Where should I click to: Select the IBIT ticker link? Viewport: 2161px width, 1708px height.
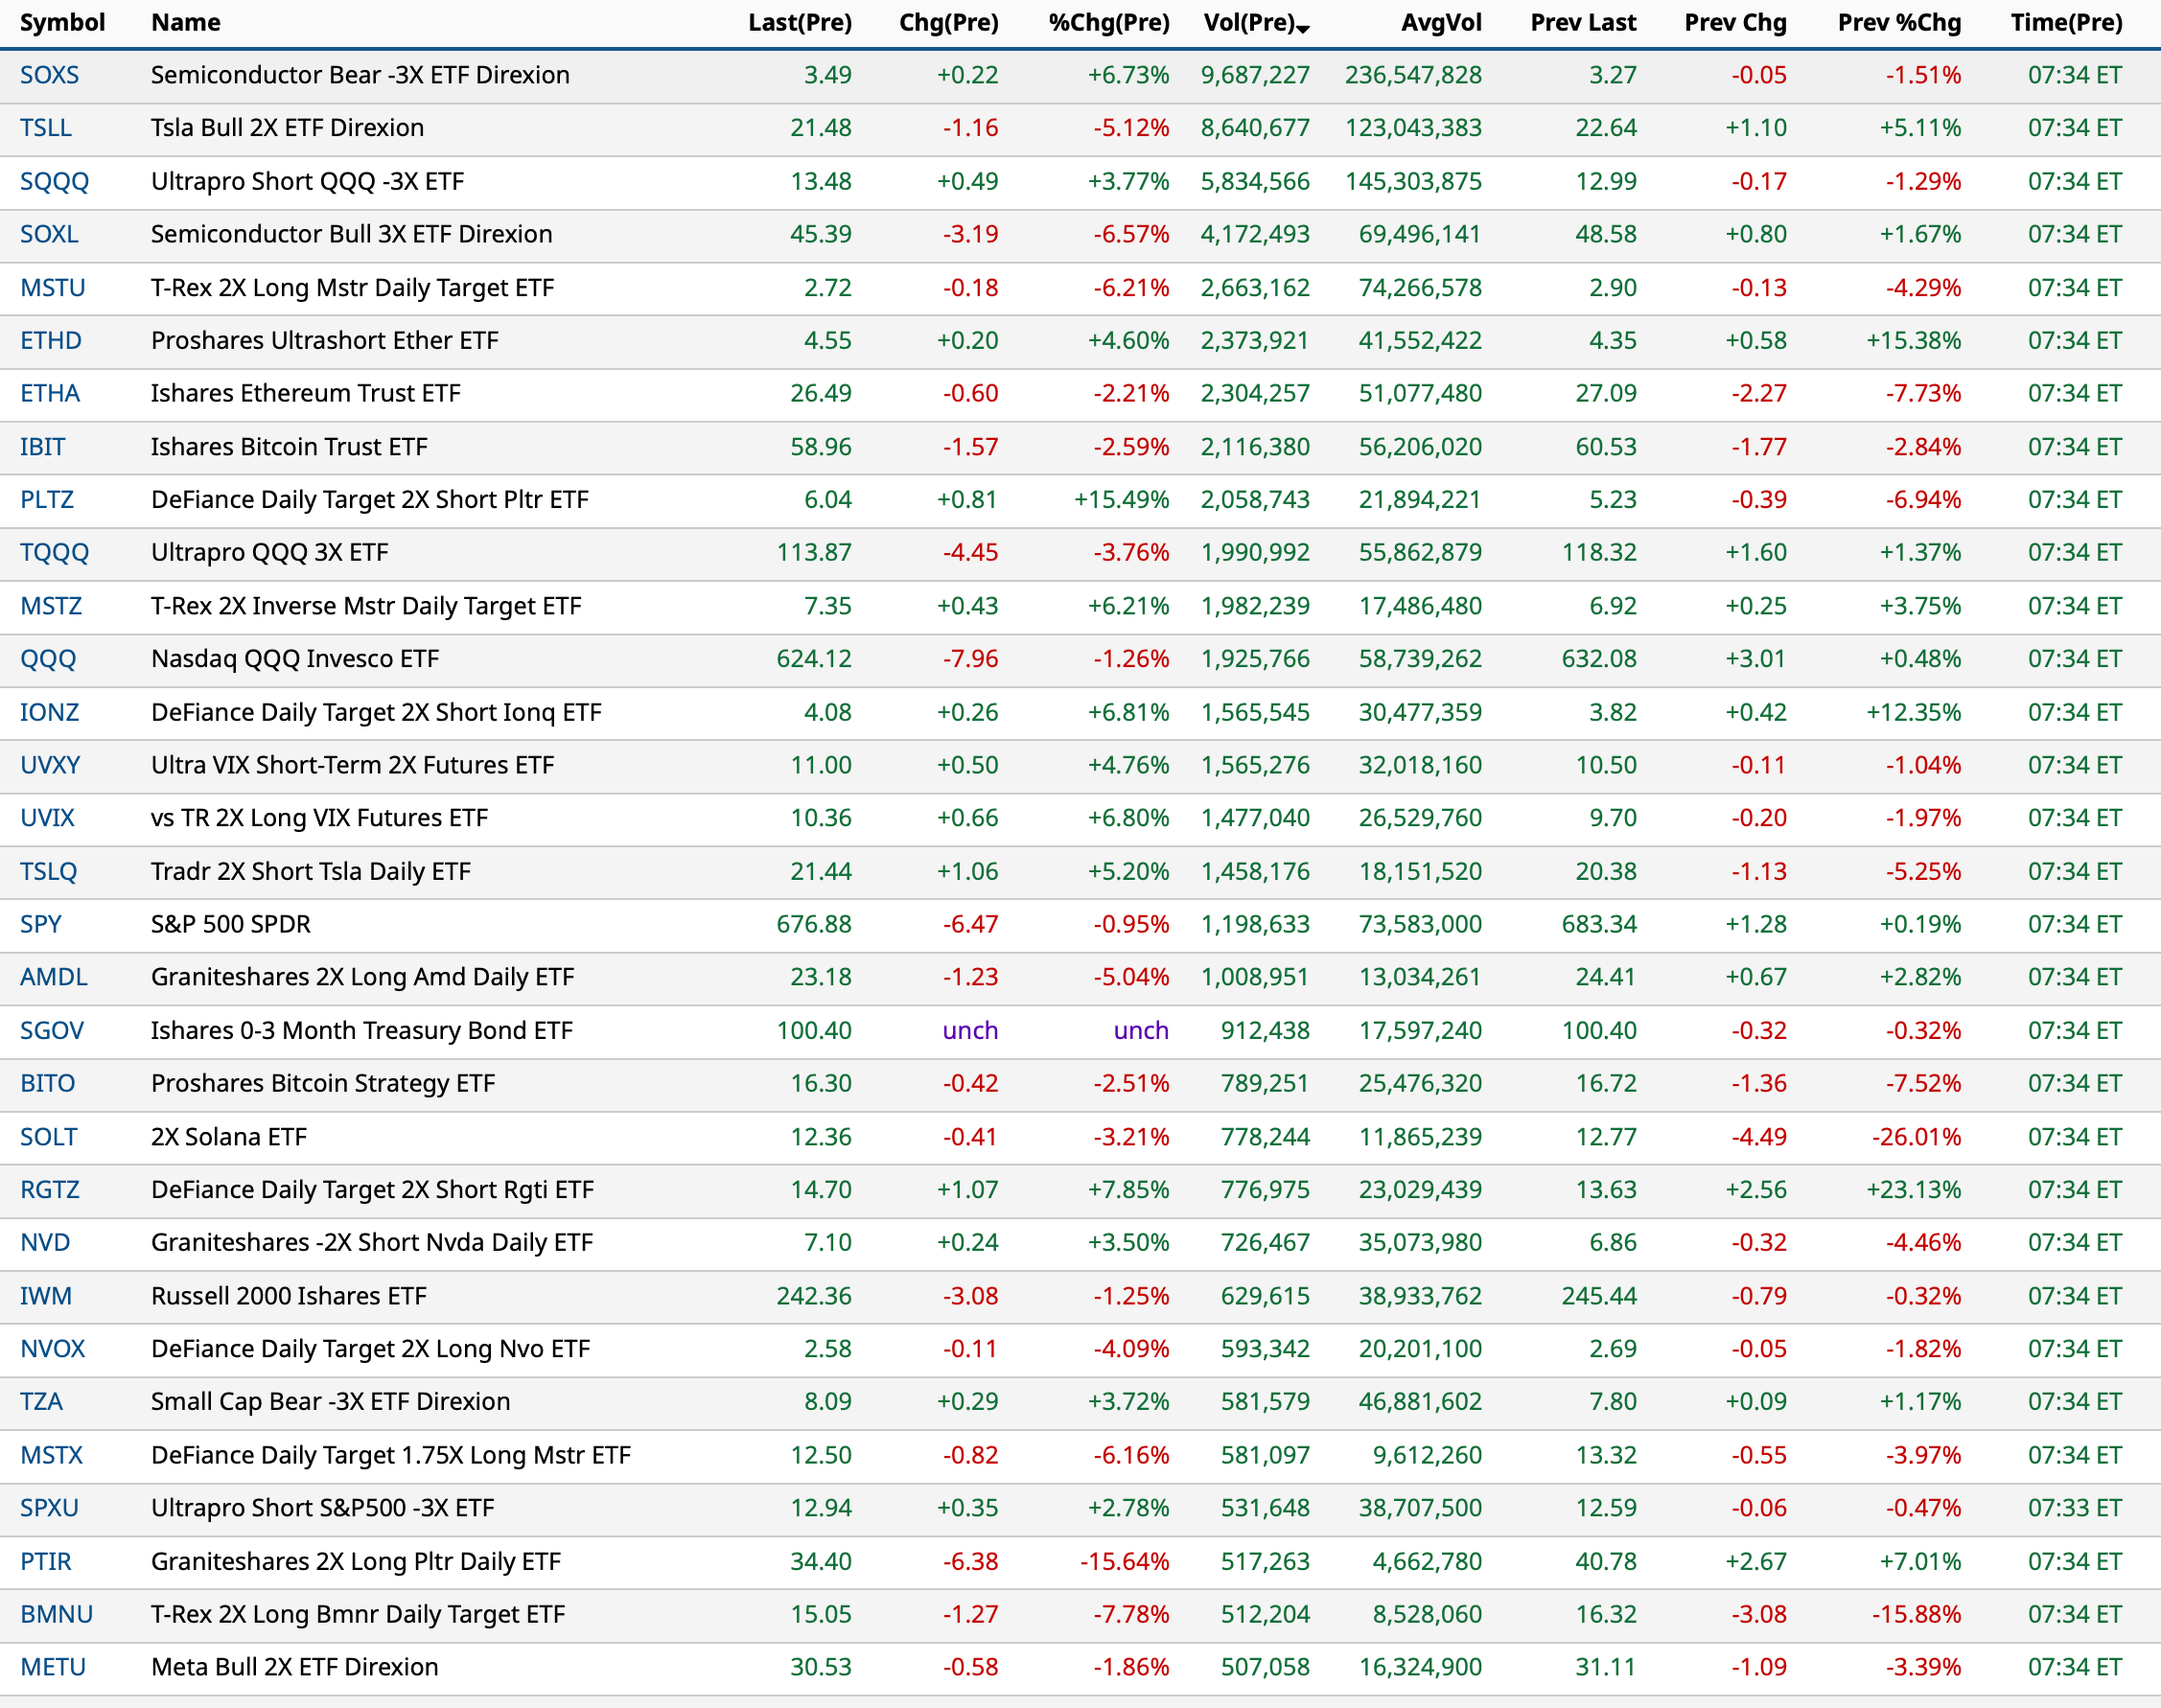click(x=43, y=446)
